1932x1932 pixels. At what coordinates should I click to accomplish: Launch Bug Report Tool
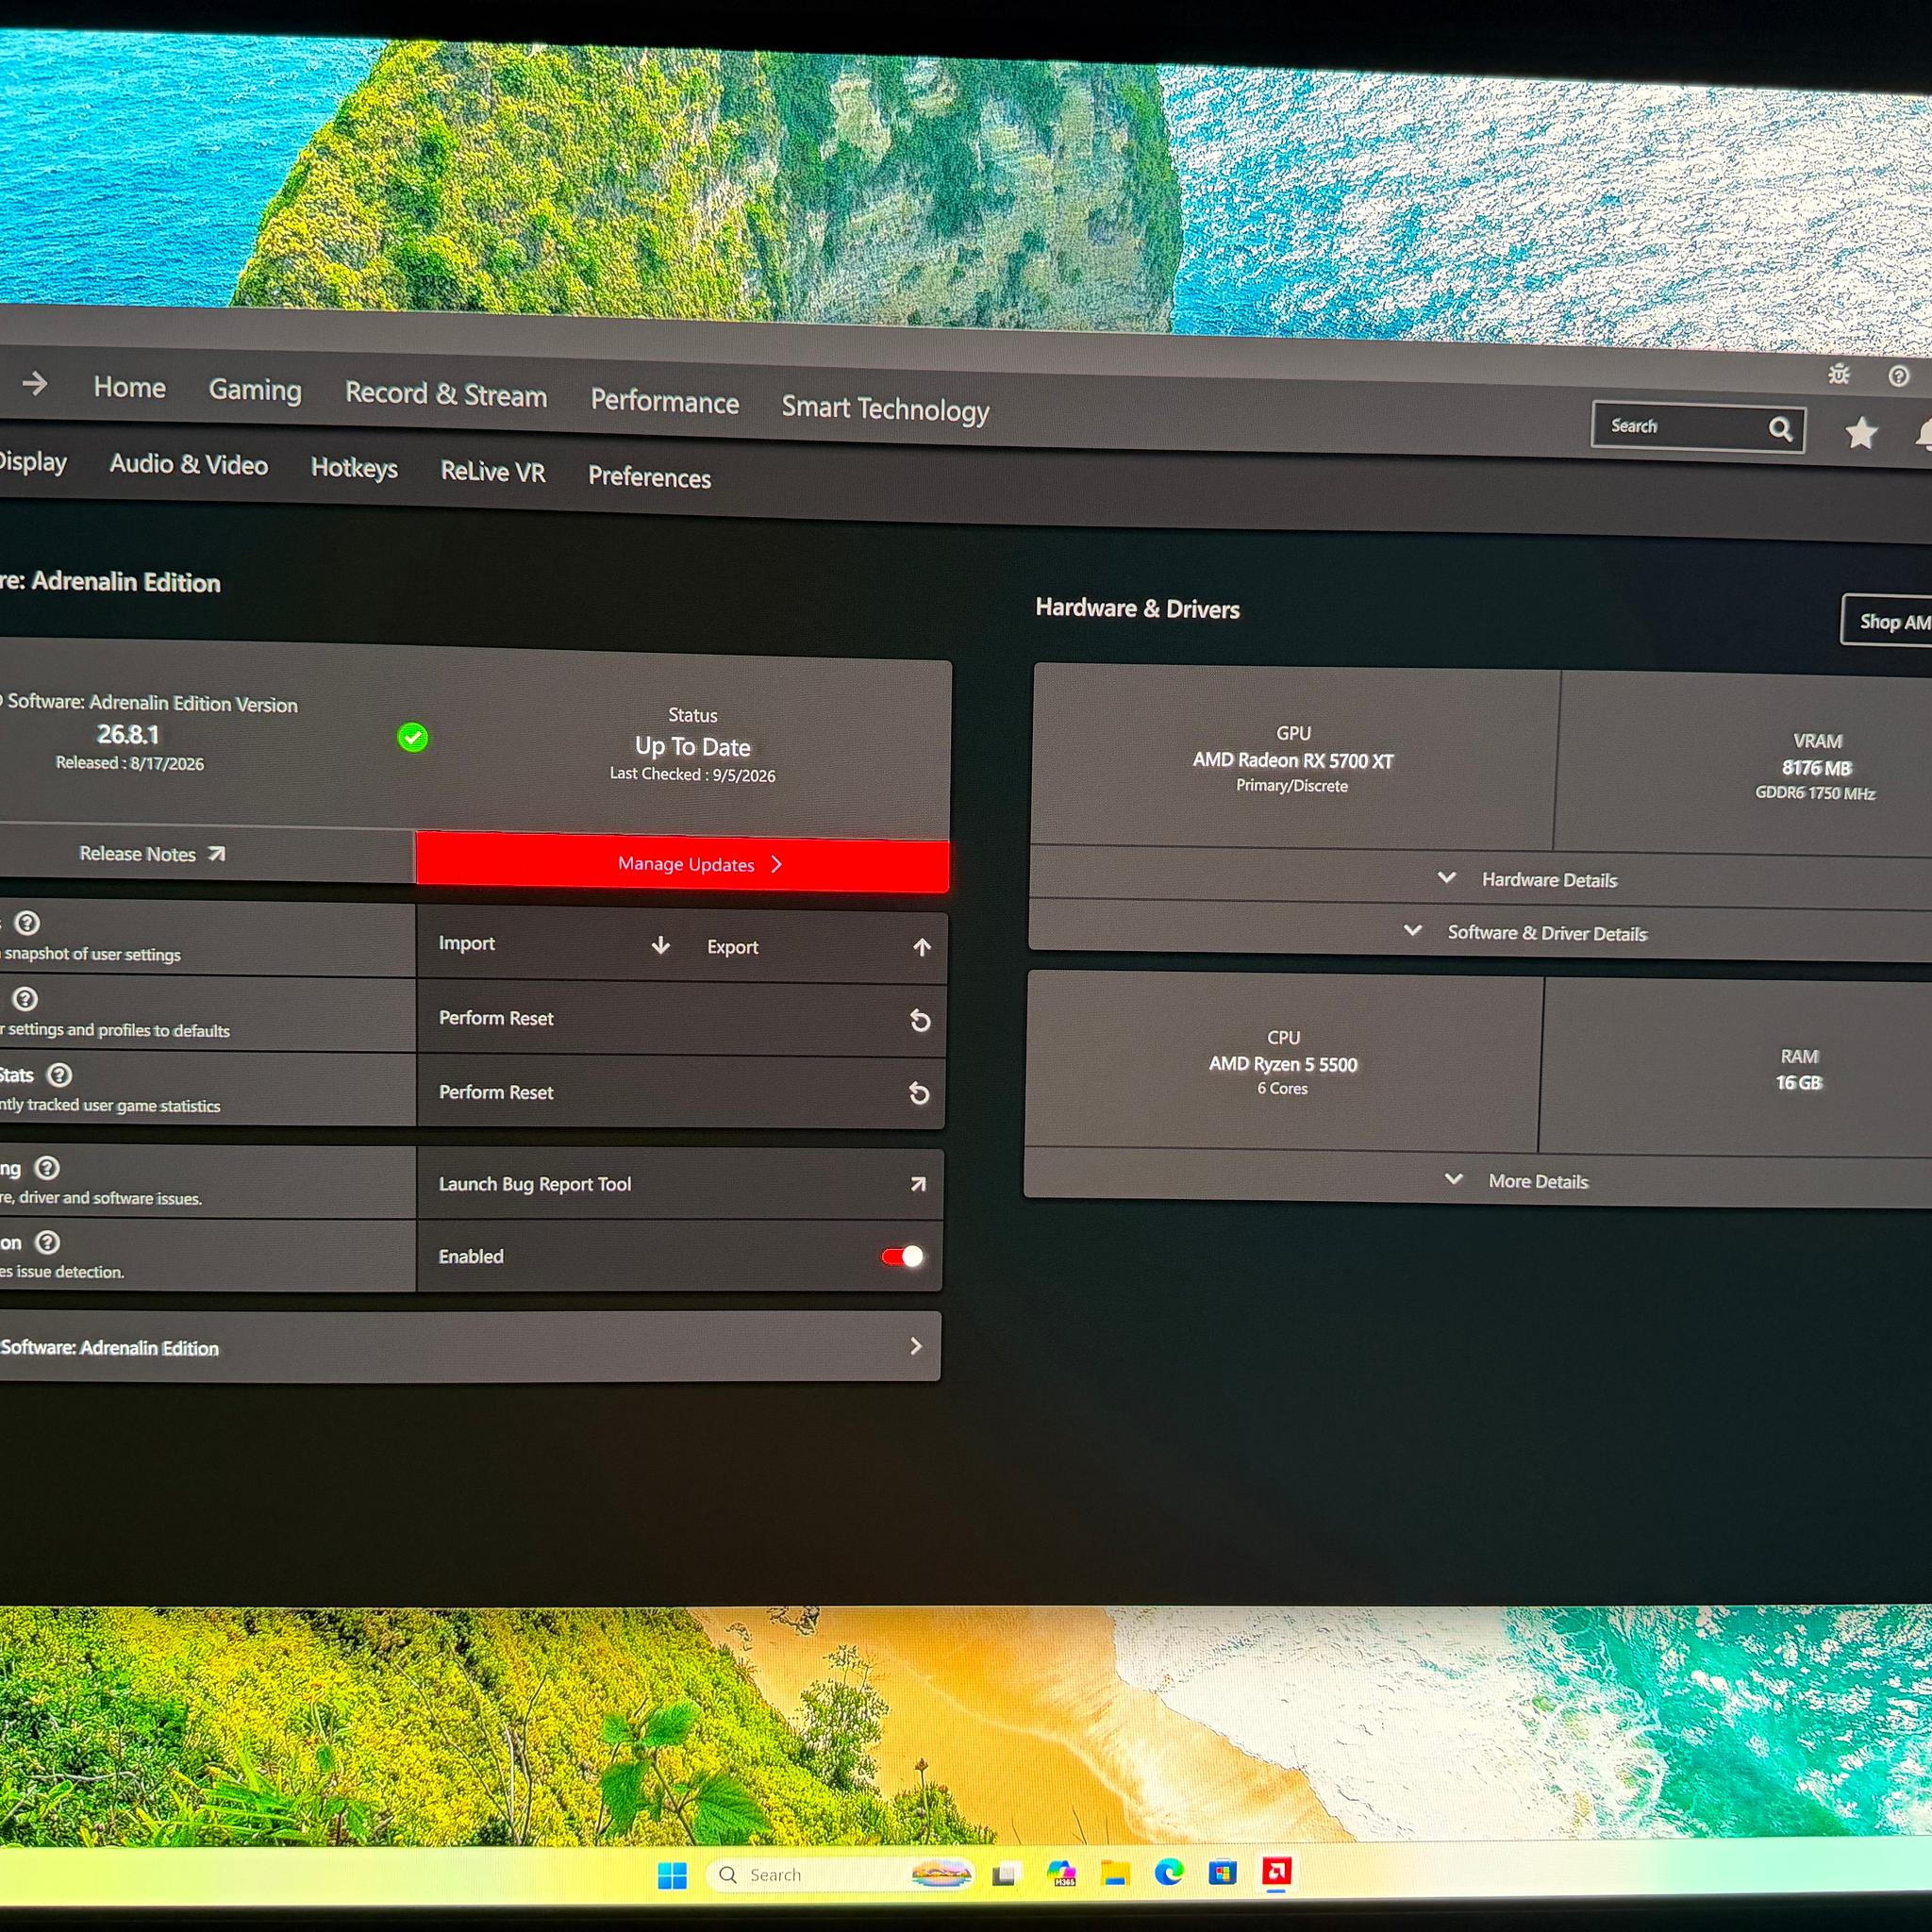[x=680, y=1184]
